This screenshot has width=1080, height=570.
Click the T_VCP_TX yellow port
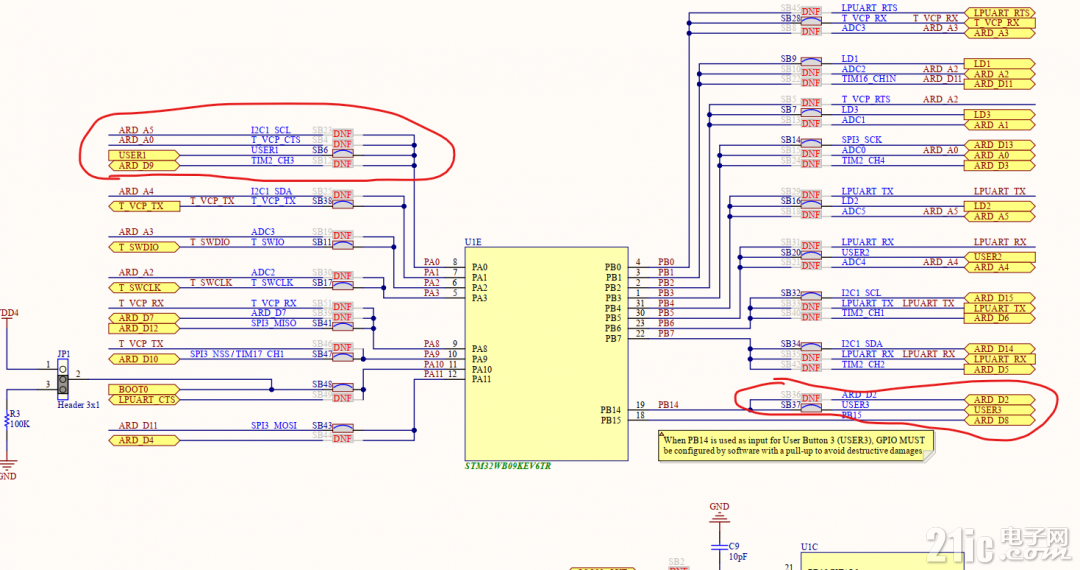(x=144, y=206)
